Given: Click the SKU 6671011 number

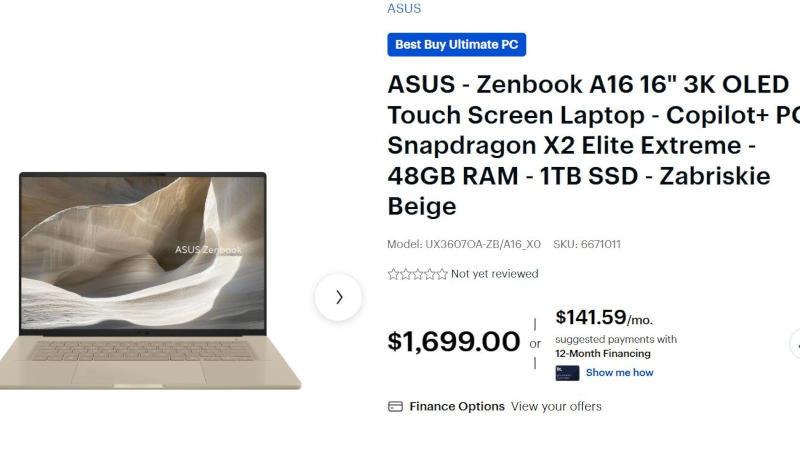Looking at the screenshot, I should click(601, 244).
